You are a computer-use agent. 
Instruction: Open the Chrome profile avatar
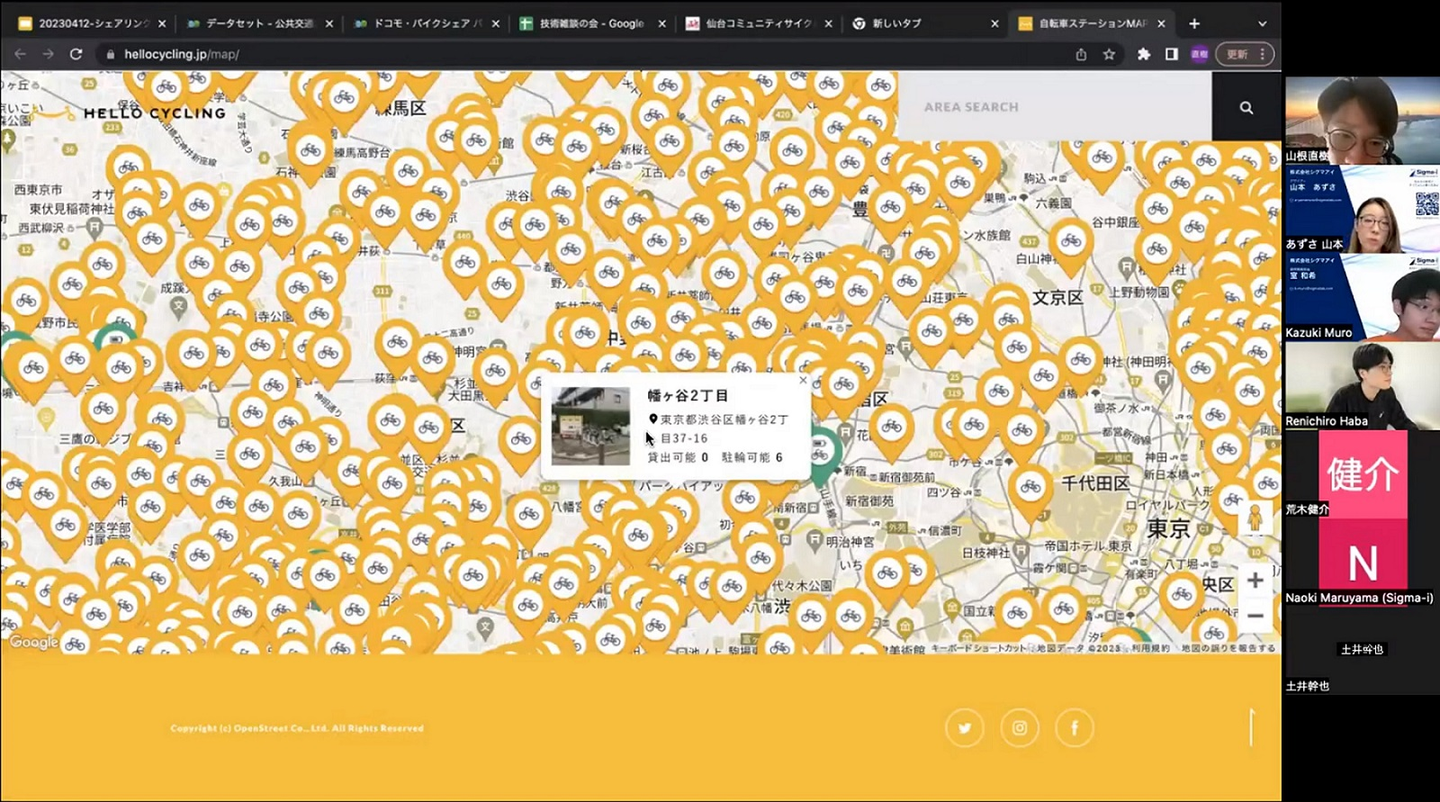tap(1198, 54)
